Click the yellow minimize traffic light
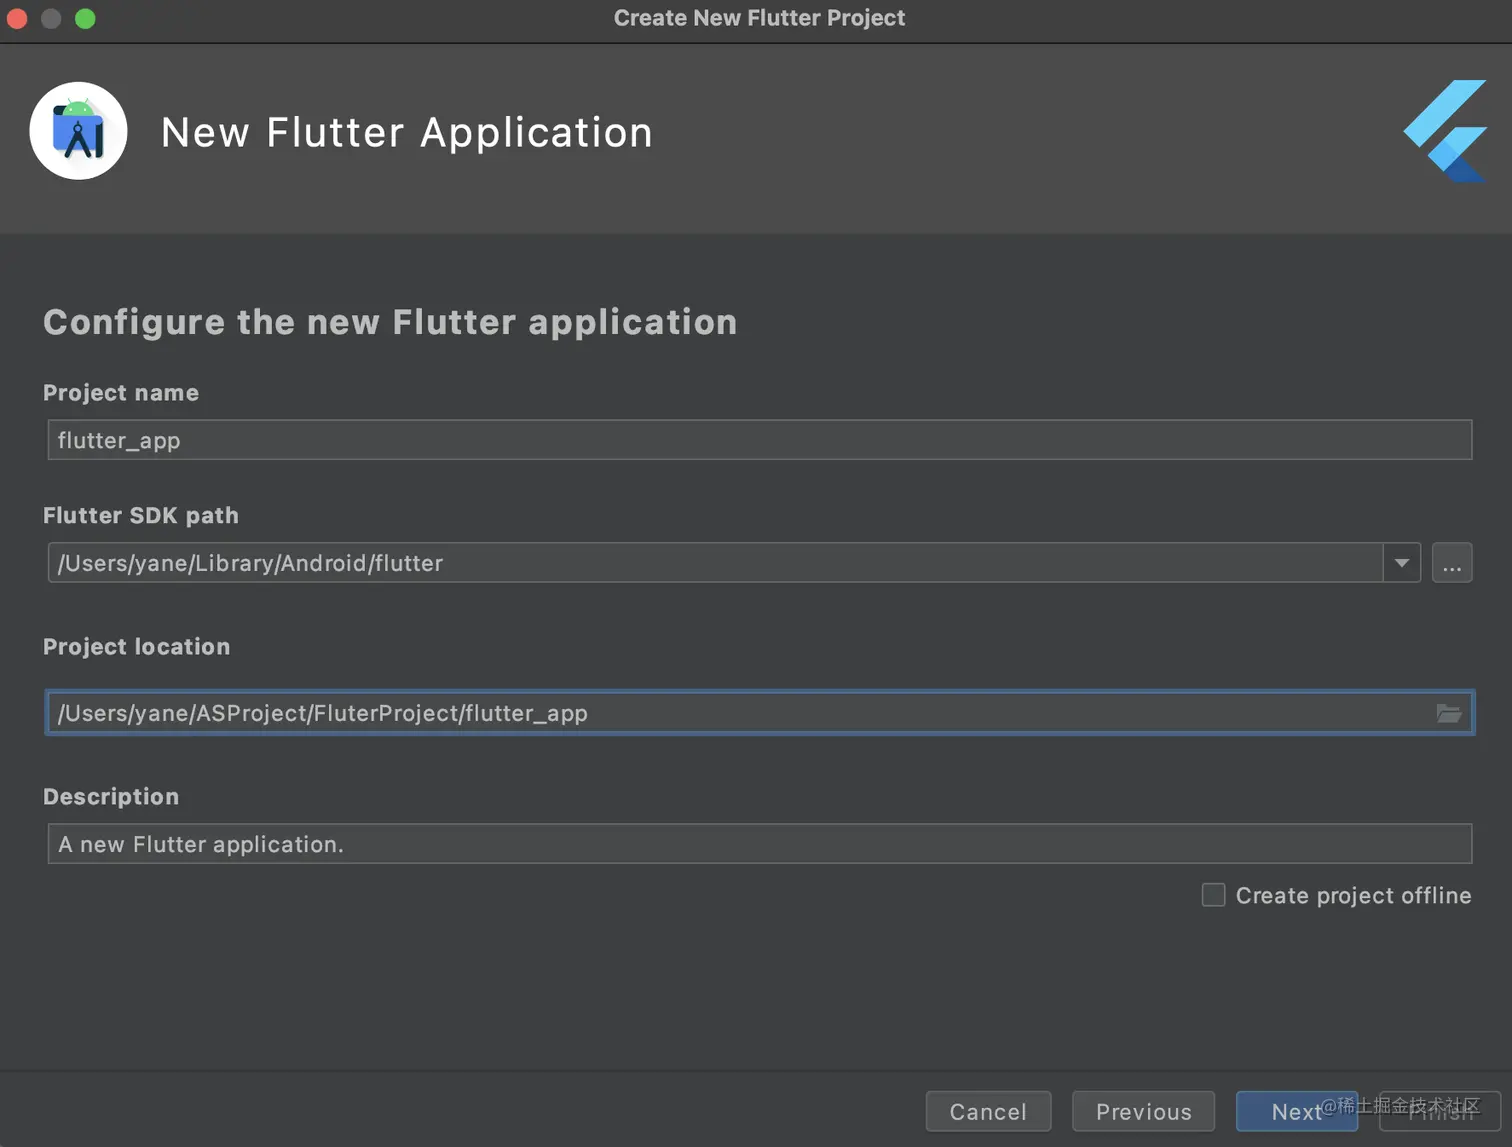This screenshot has height=1147, width=1512. (51, 18)
